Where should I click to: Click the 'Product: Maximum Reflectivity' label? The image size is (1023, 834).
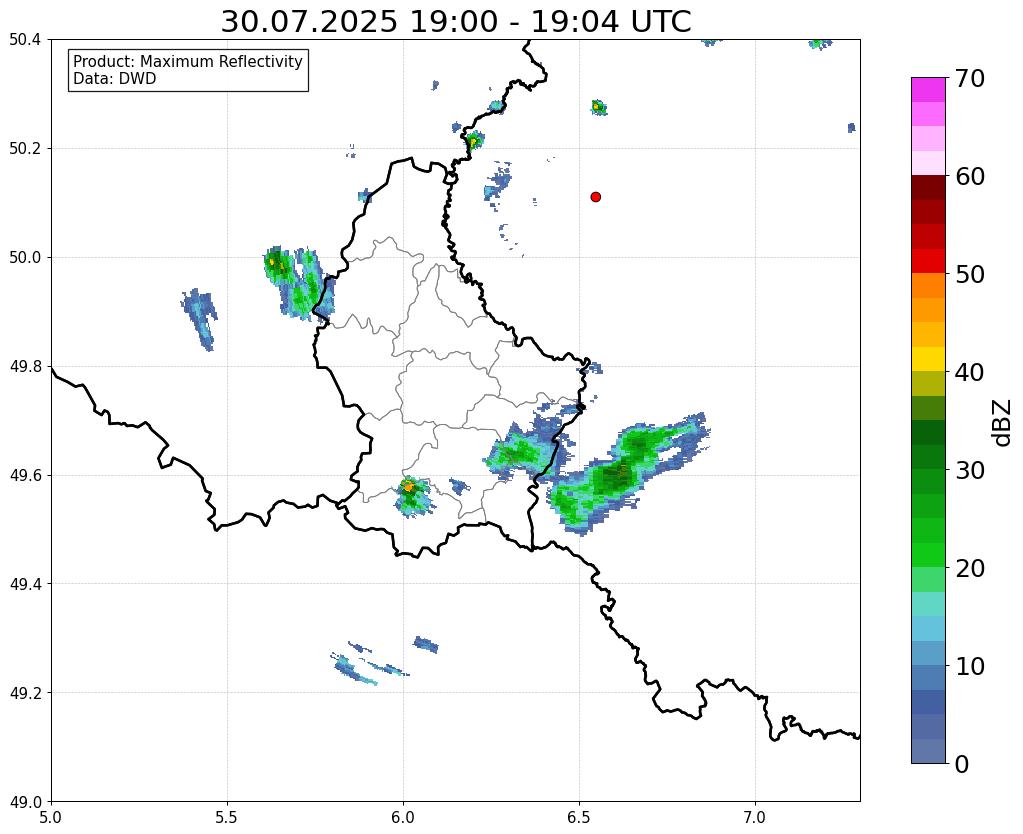coord(188,61)
